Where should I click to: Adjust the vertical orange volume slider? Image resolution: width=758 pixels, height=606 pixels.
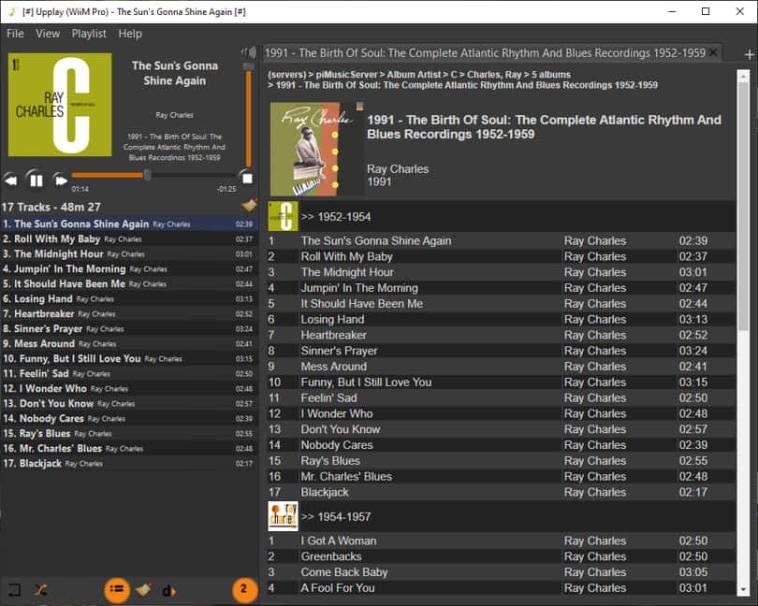tap(248, 115)
